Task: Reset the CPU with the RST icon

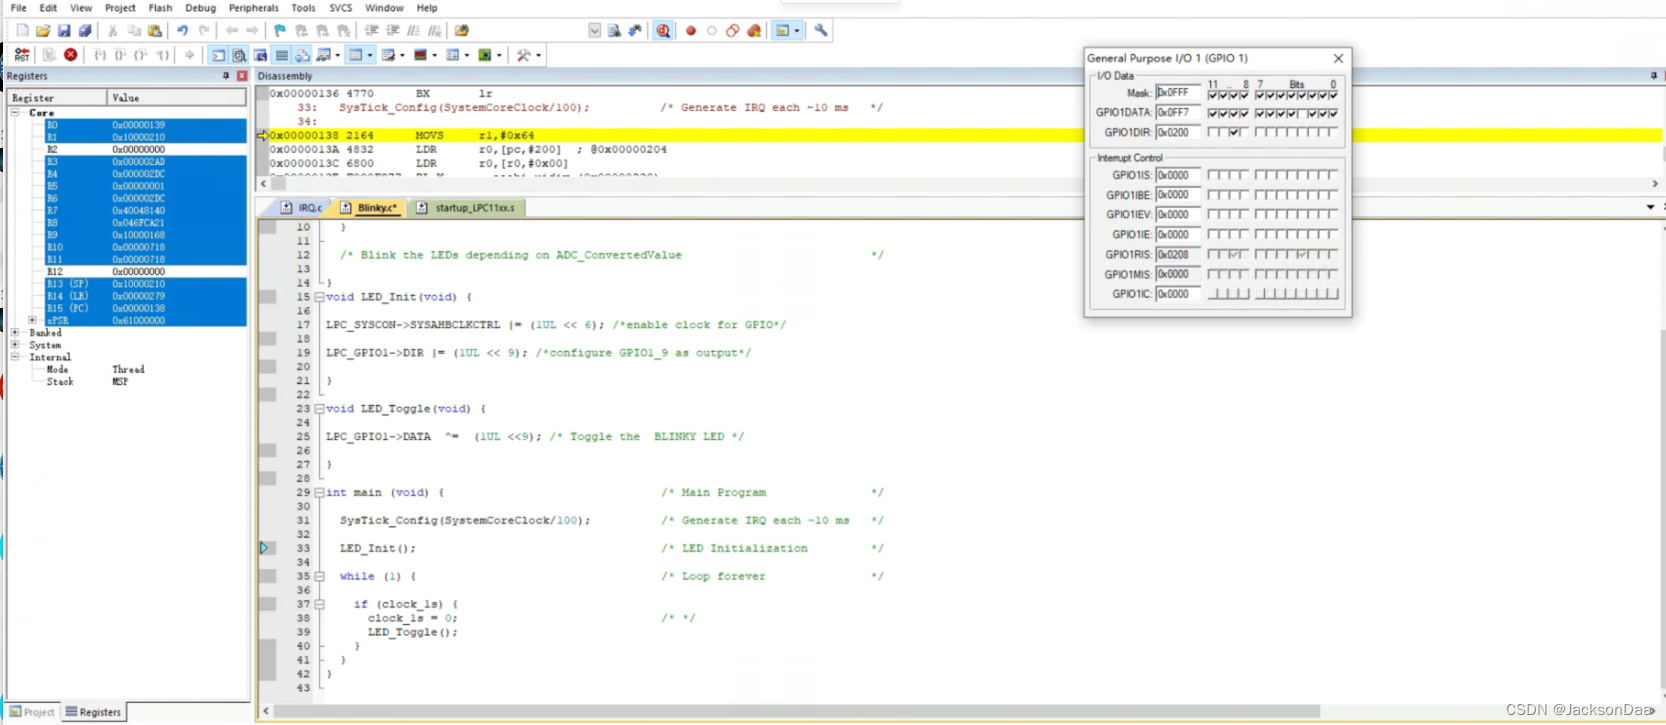Action: (x=21, y=55)
